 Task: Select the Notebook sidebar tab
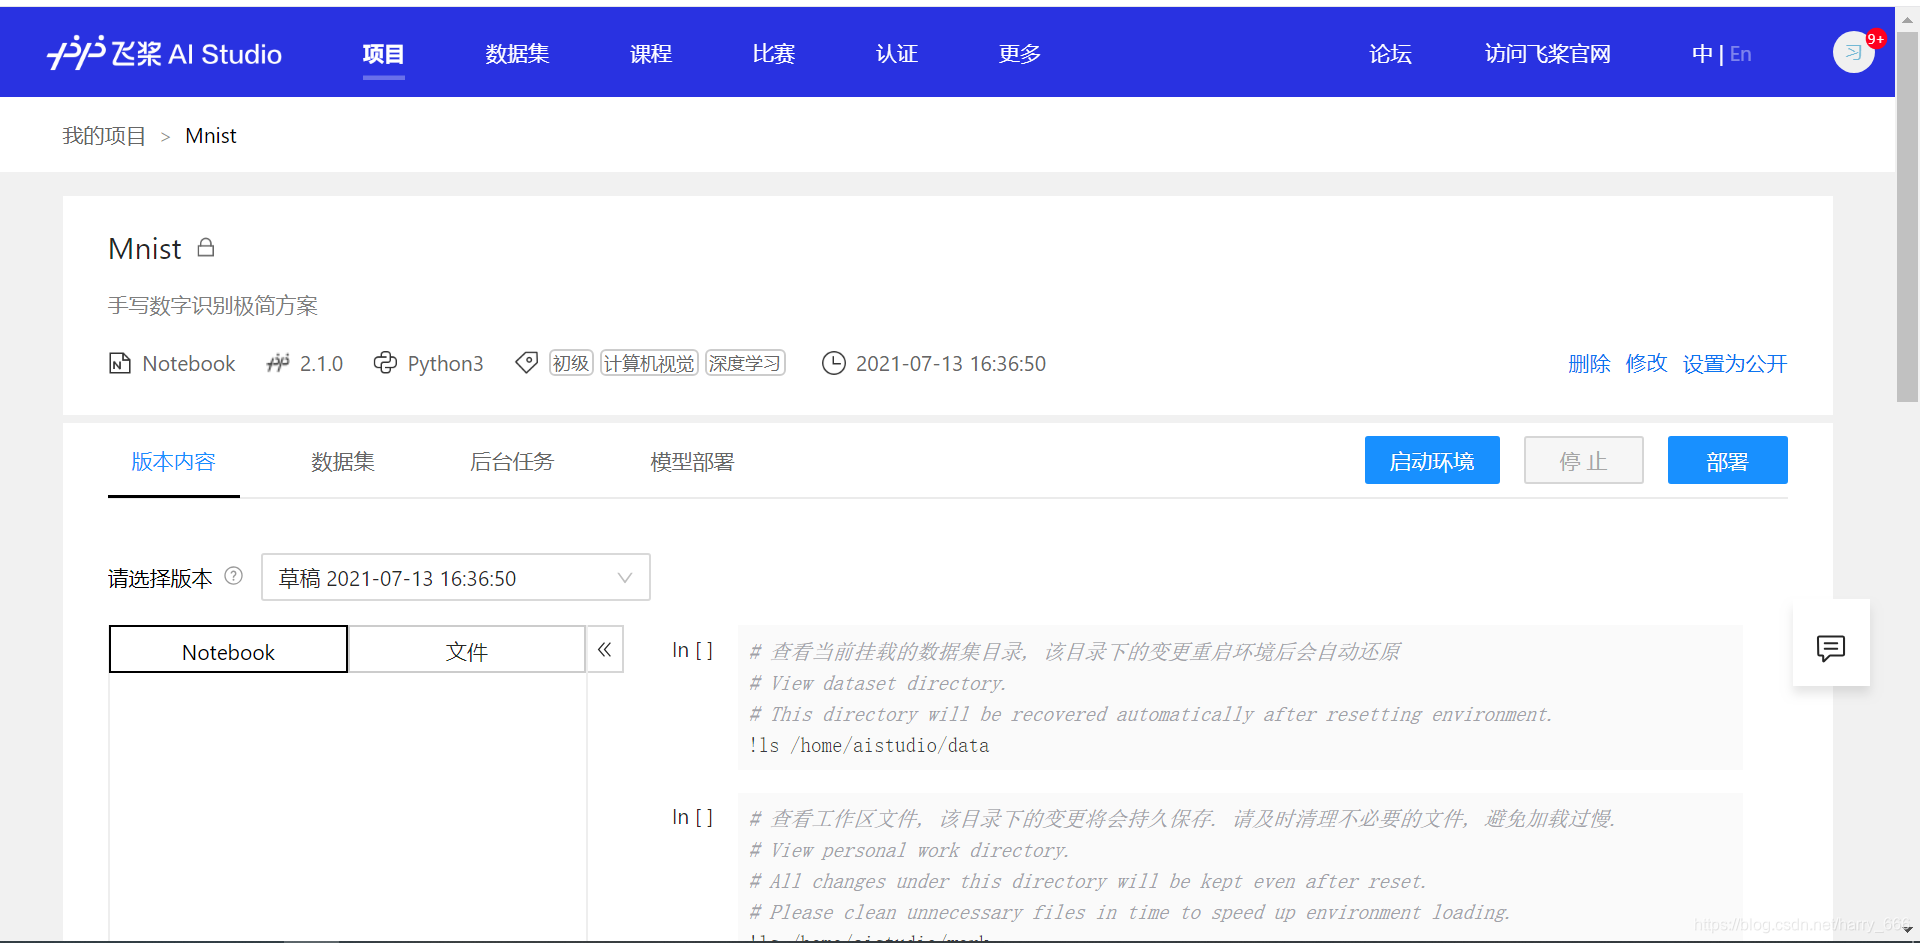tap(228, 649)
